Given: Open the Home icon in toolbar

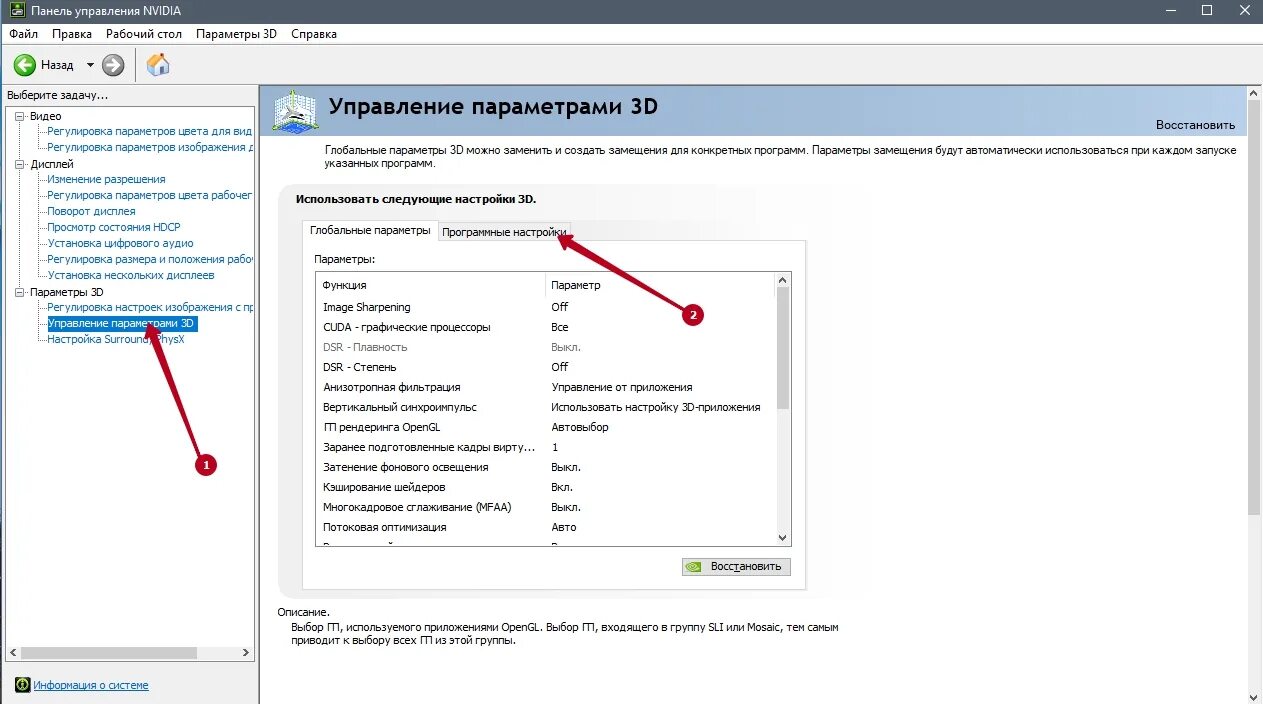Looking at the screenshot, I should [158, 65].
